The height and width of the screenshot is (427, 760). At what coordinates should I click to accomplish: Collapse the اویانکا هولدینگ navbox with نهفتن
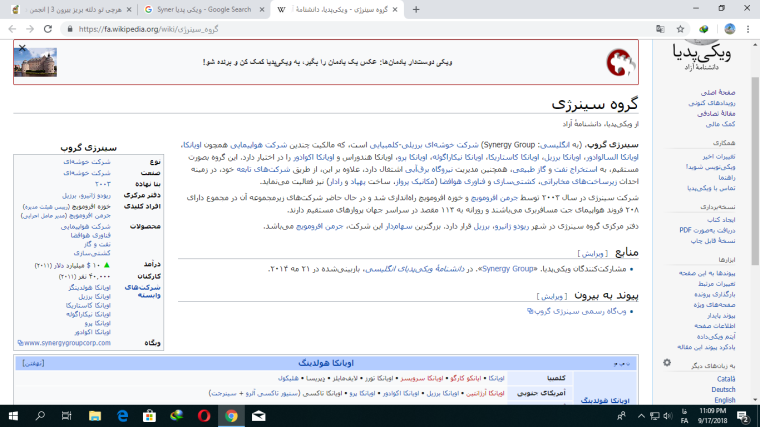click(x=33, y=363)
